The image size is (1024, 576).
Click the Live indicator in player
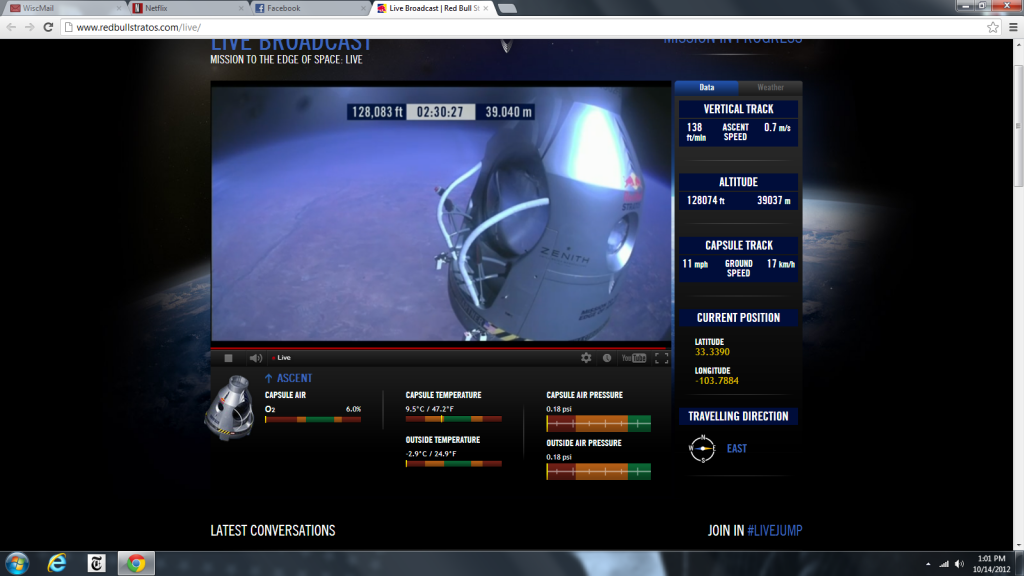pyautogui.click(x=281, y=358)
